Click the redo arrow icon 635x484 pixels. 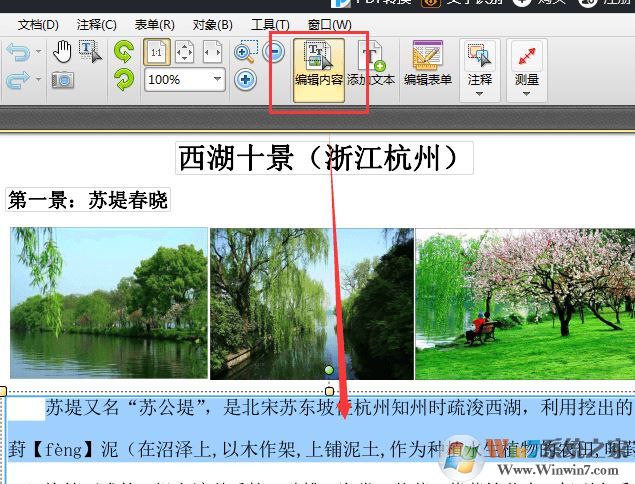click(x=18, y=80)
